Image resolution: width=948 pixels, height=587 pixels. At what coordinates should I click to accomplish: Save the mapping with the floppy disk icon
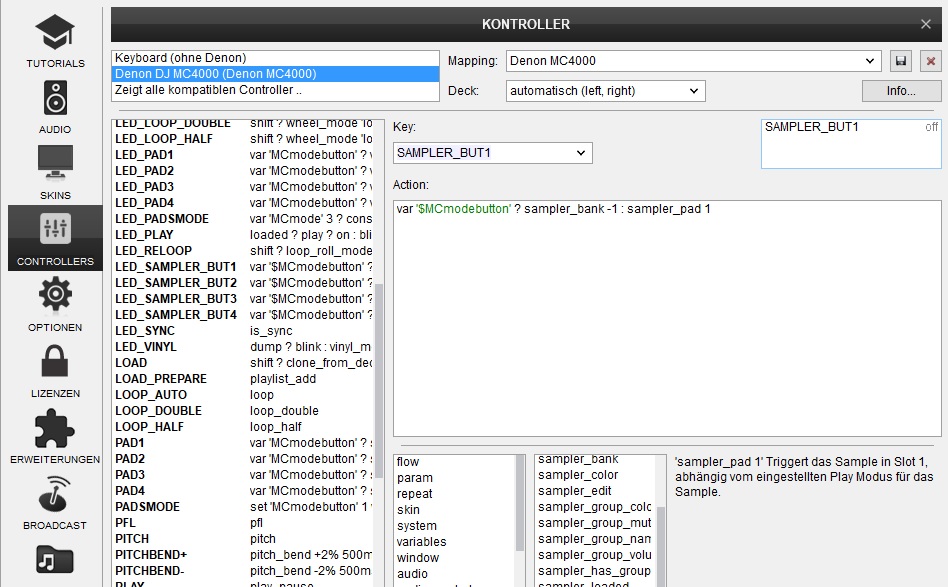point(901,60)
